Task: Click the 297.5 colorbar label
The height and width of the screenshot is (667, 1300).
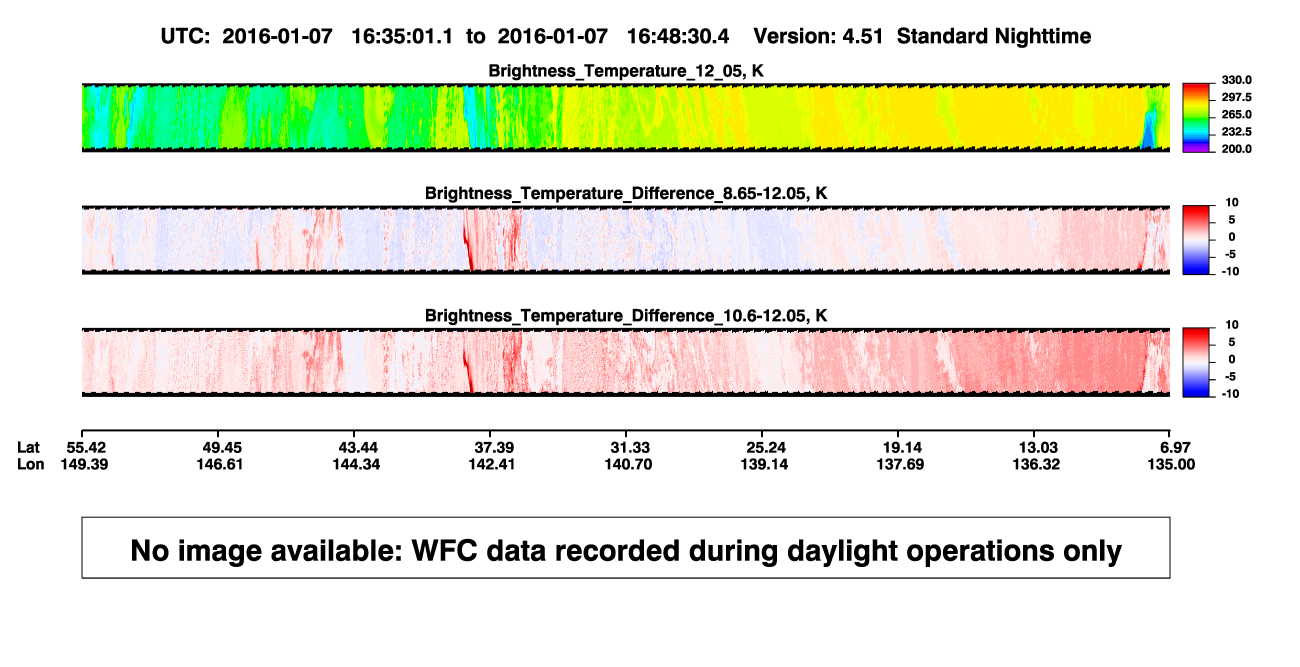Action: [1236, 97]
